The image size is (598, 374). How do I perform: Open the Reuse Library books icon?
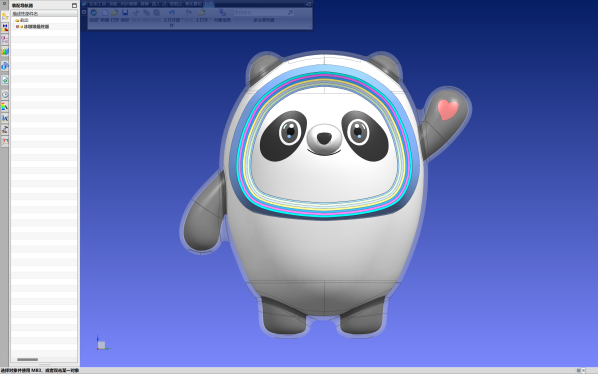[5, 51]
